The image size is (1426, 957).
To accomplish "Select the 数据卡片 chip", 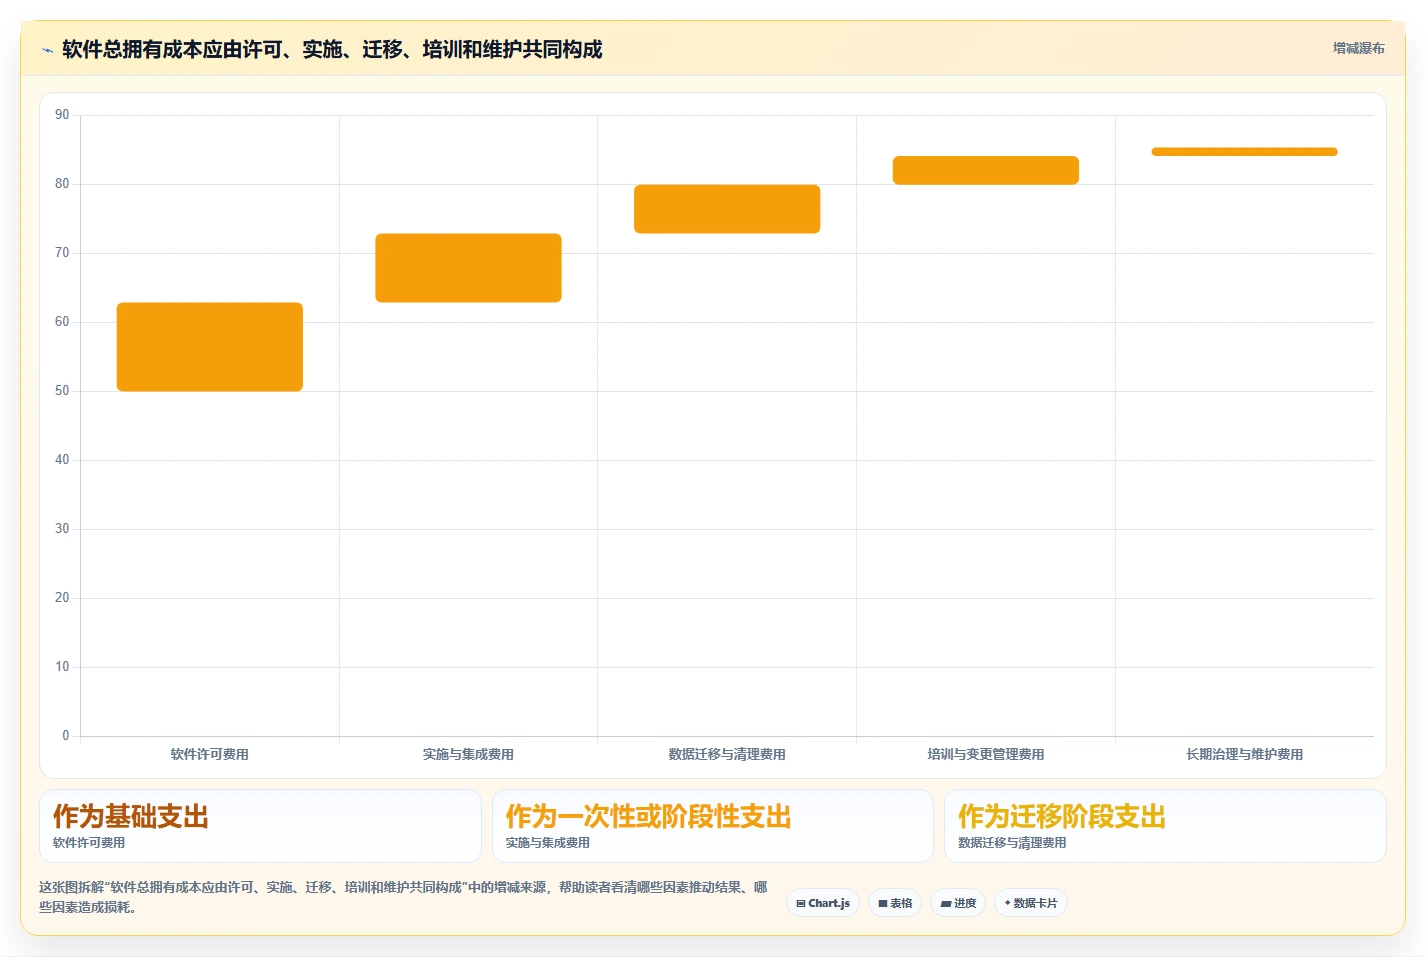I will (x=1031, y=903).
